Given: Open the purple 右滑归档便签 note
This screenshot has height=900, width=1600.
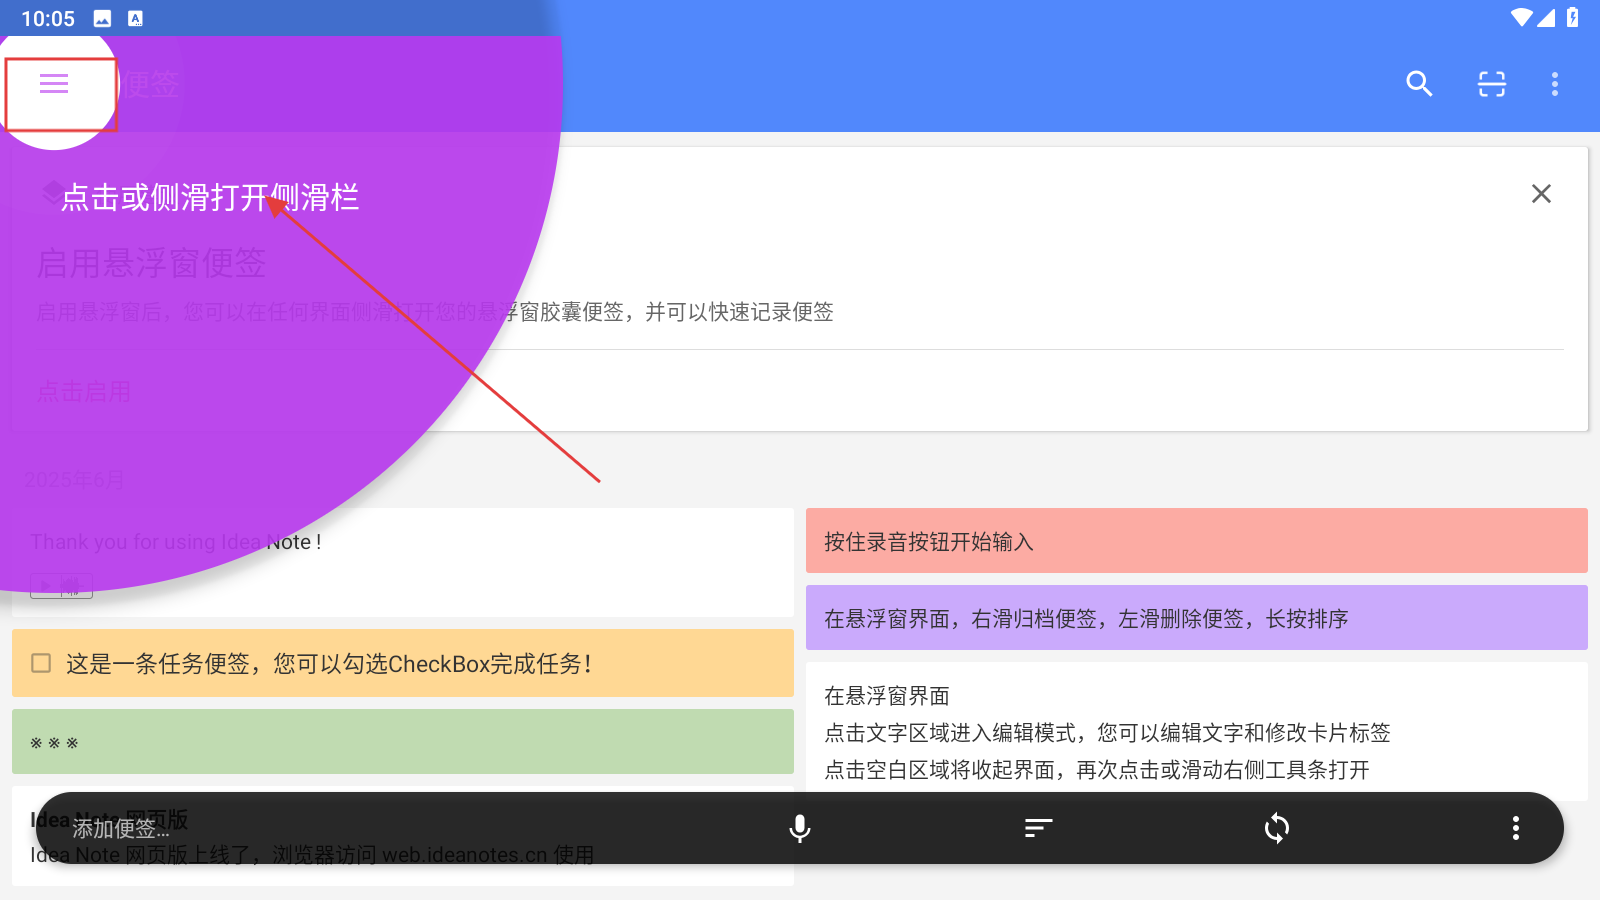Looking at the screenshot, I should pos(1197,618).
